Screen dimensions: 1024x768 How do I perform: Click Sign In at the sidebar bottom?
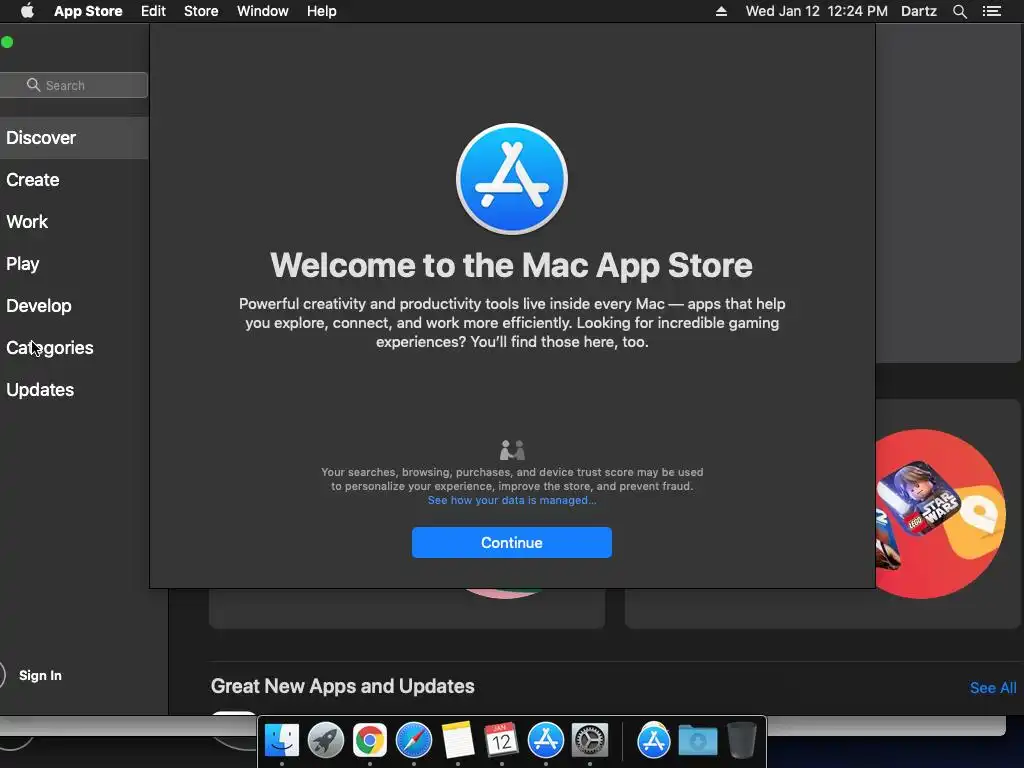[40, 675]
